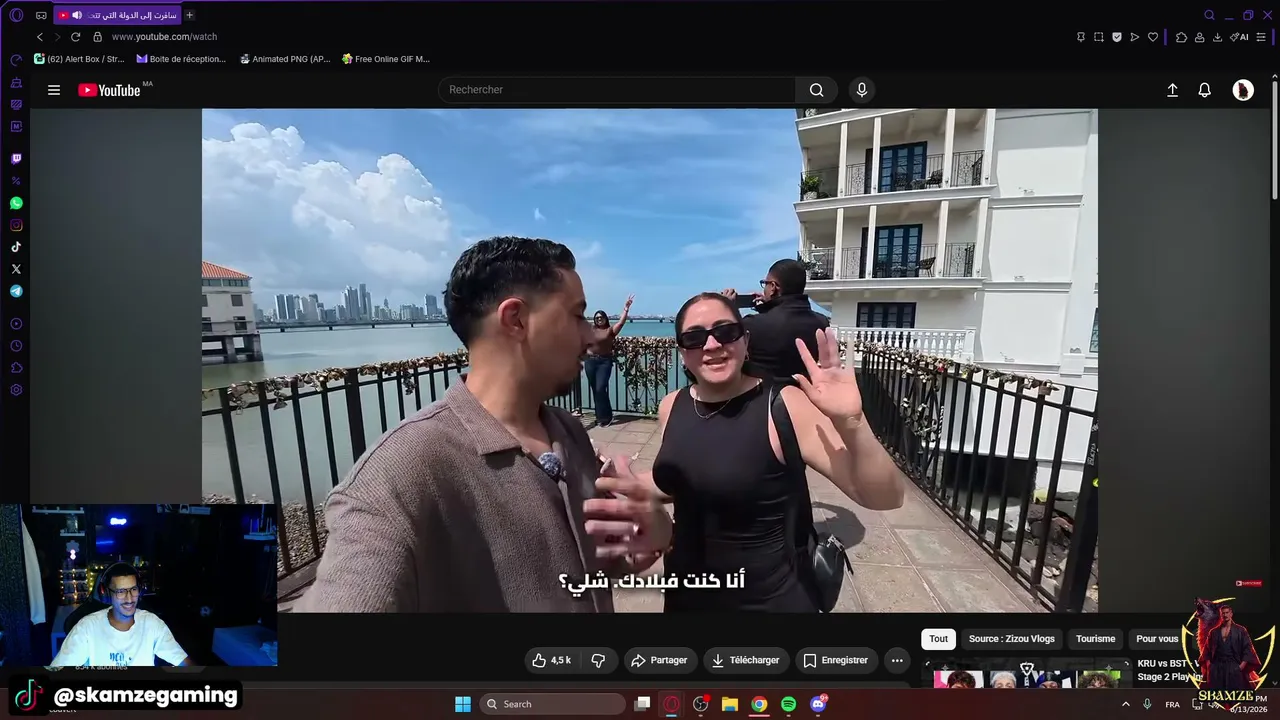Open TikTok in the browser sidebar

[x=16, y=247]
